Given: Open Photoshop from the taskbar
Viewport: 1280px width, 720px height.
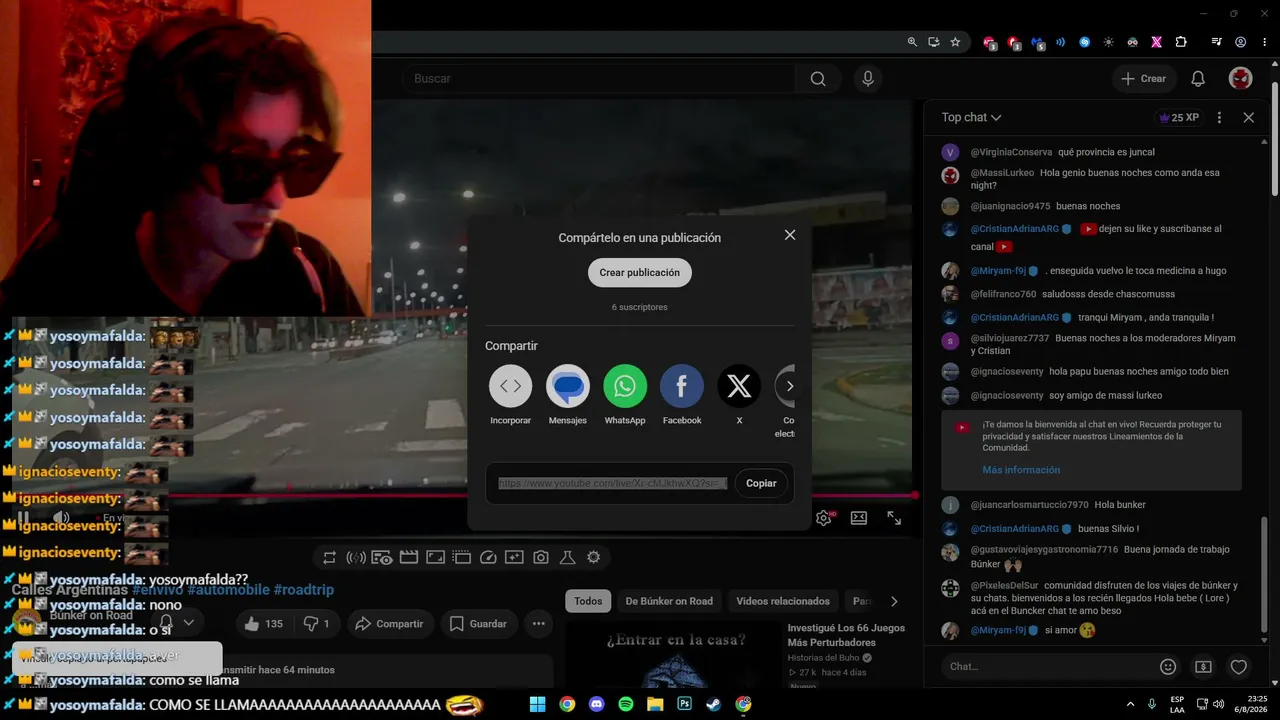Looking at the screenshot, I should (x=684, y=704).
